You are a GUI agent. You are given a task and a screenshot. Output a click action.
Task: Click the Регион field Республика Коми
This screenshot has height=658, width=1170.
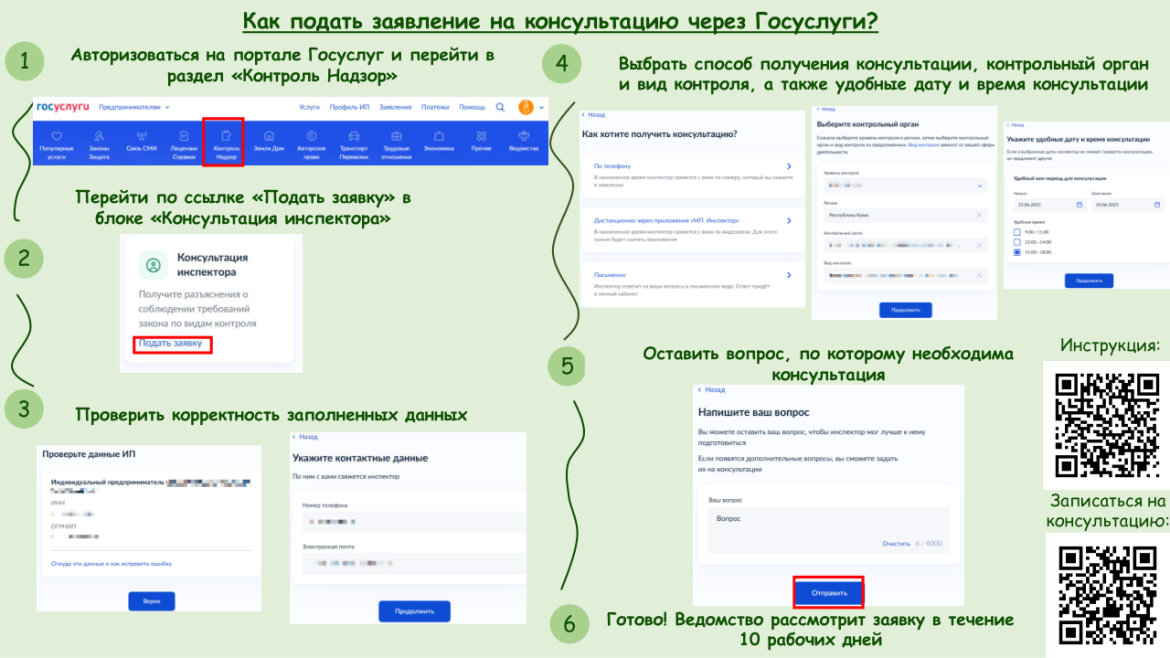tap(905, 215)
